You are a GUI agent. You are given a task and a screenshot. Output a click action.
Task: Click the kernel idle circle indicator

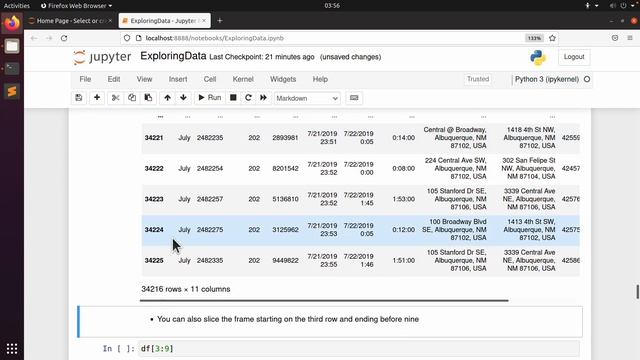(587, 79)
